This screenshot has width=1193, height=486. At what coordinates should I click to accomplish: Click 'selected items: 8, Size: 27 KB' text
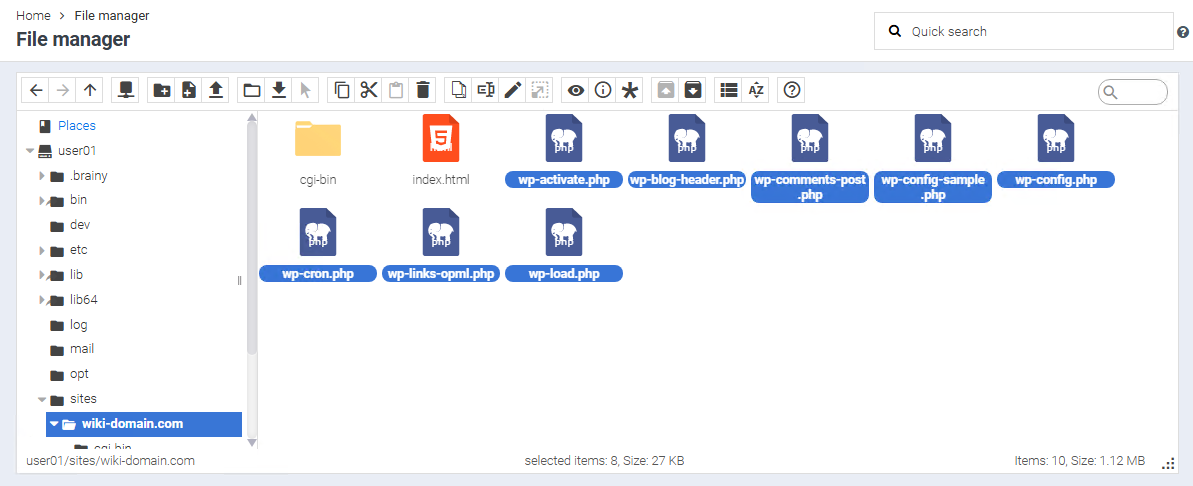(x=604, y=461)
